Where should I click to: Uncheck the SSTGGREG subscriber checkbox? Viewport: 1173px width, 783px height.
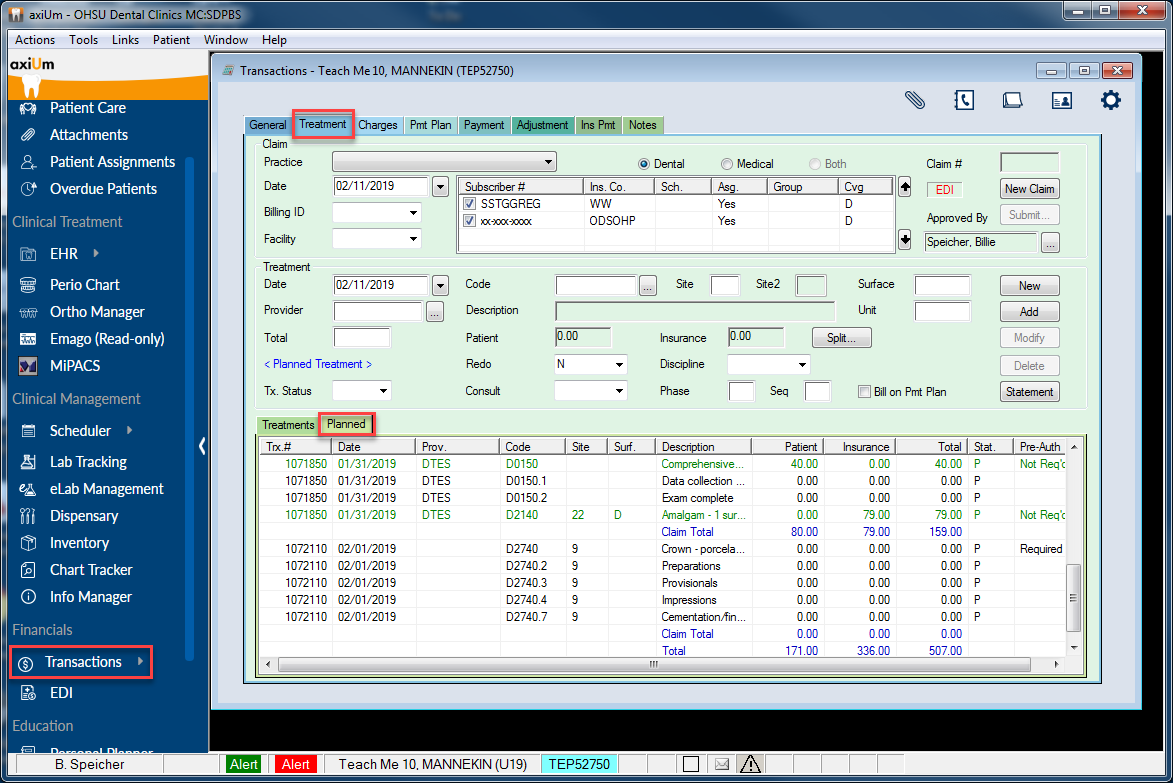(470, 203)
